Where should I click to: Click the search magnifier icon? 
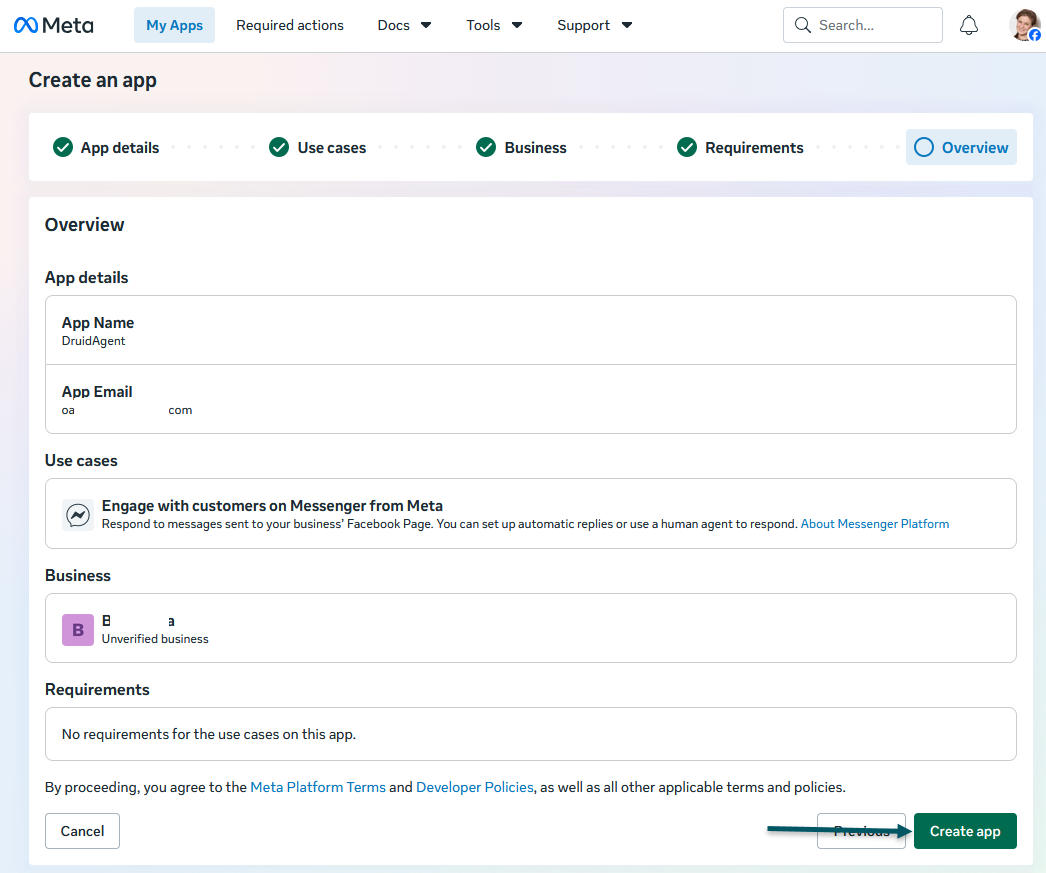803,25
